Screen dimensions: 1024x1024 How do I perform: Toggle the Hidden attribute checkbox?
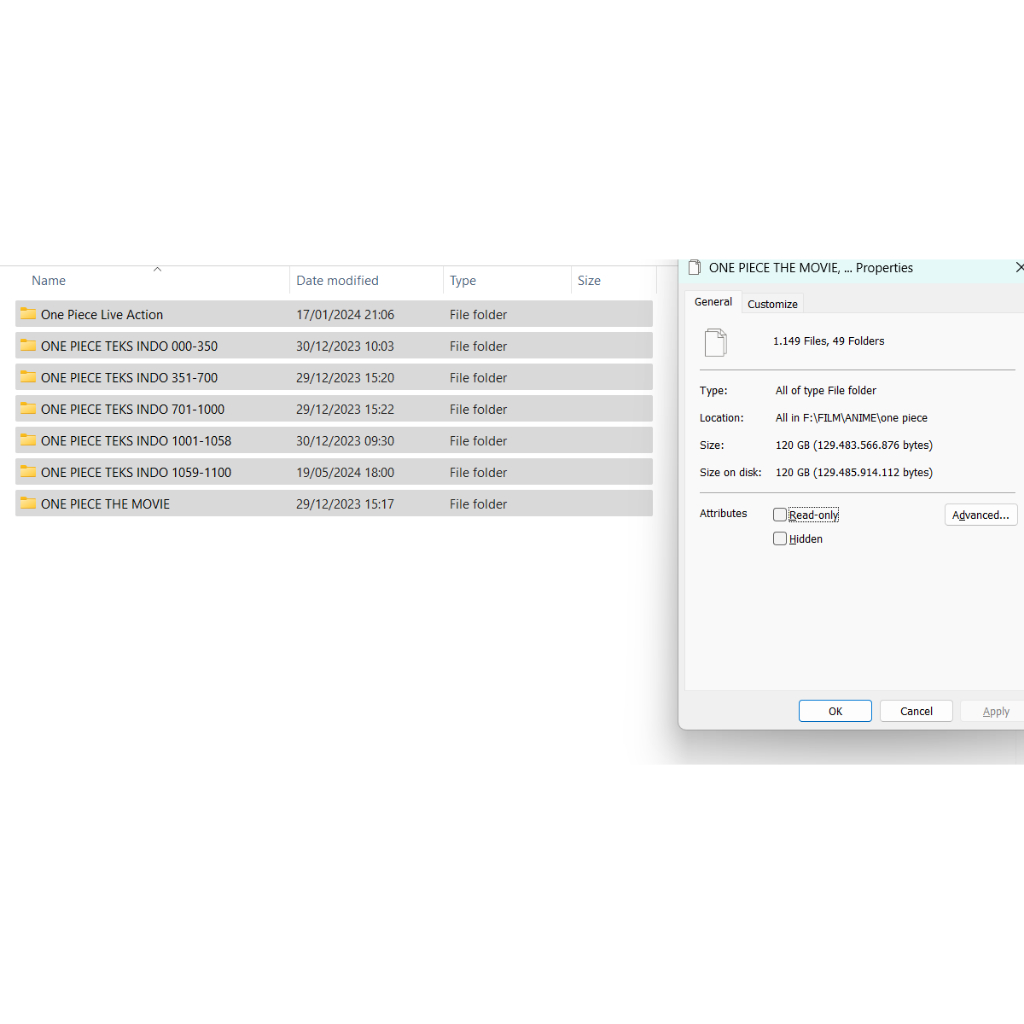click(780, 539)
